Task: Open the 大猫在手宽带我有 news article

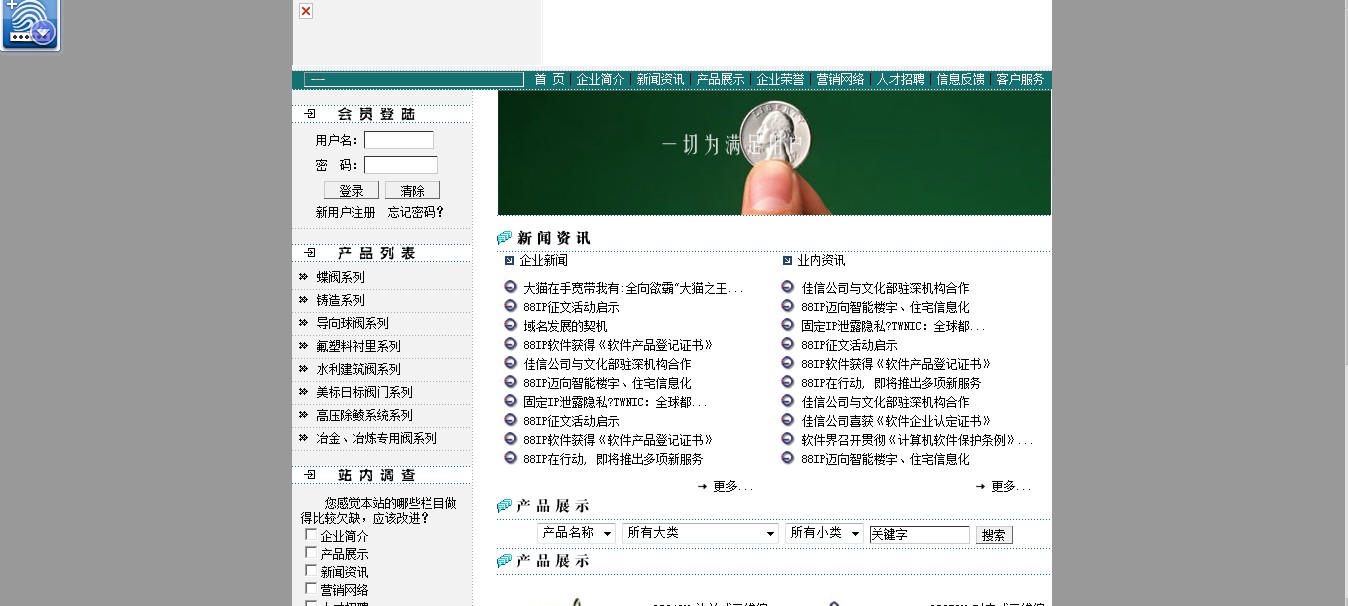Action: click(x=633, y=289)
